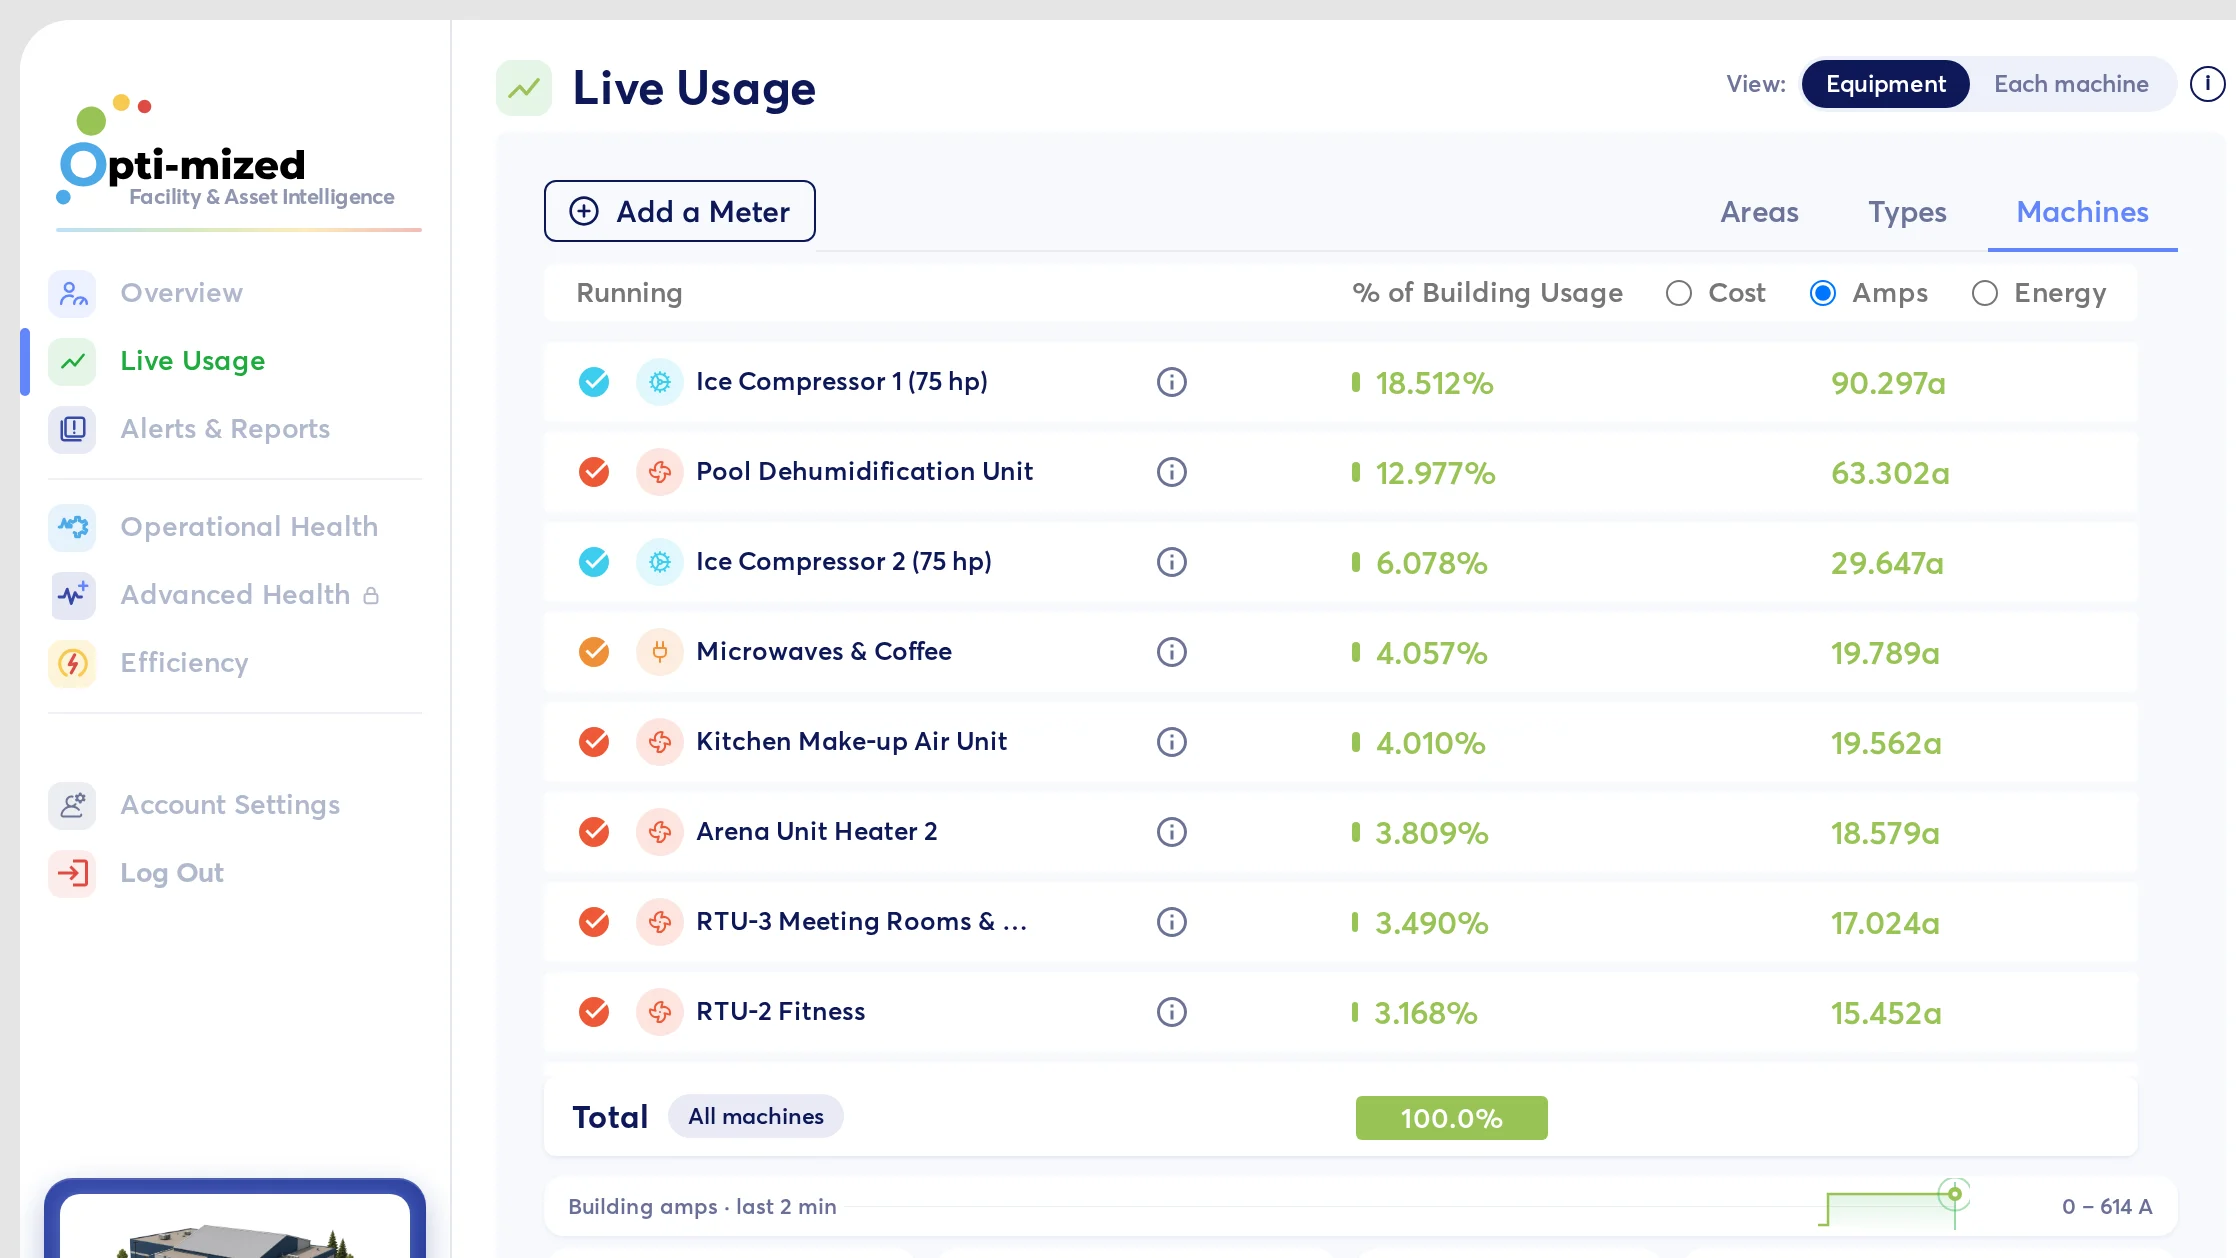Click the Add a Meter button
Image resolution: width=2236 pixels, height=1258 pixels.
[679, 211]
